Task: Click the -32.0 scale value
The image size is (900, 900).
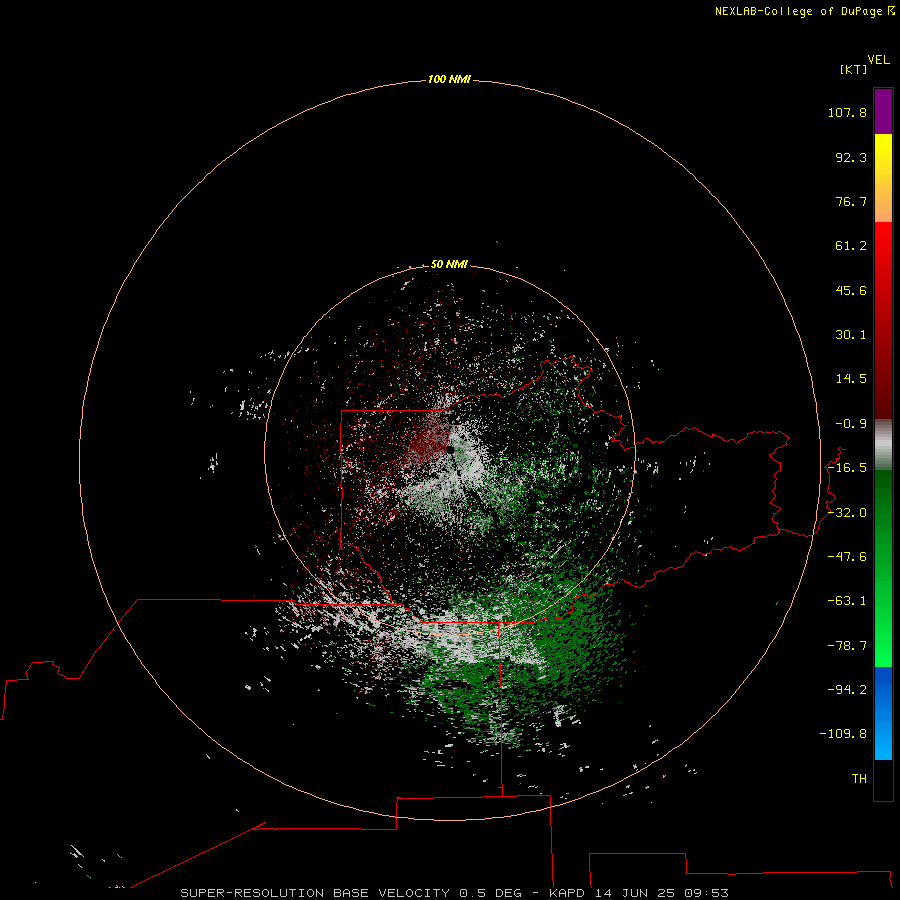Action: [847, 513]
